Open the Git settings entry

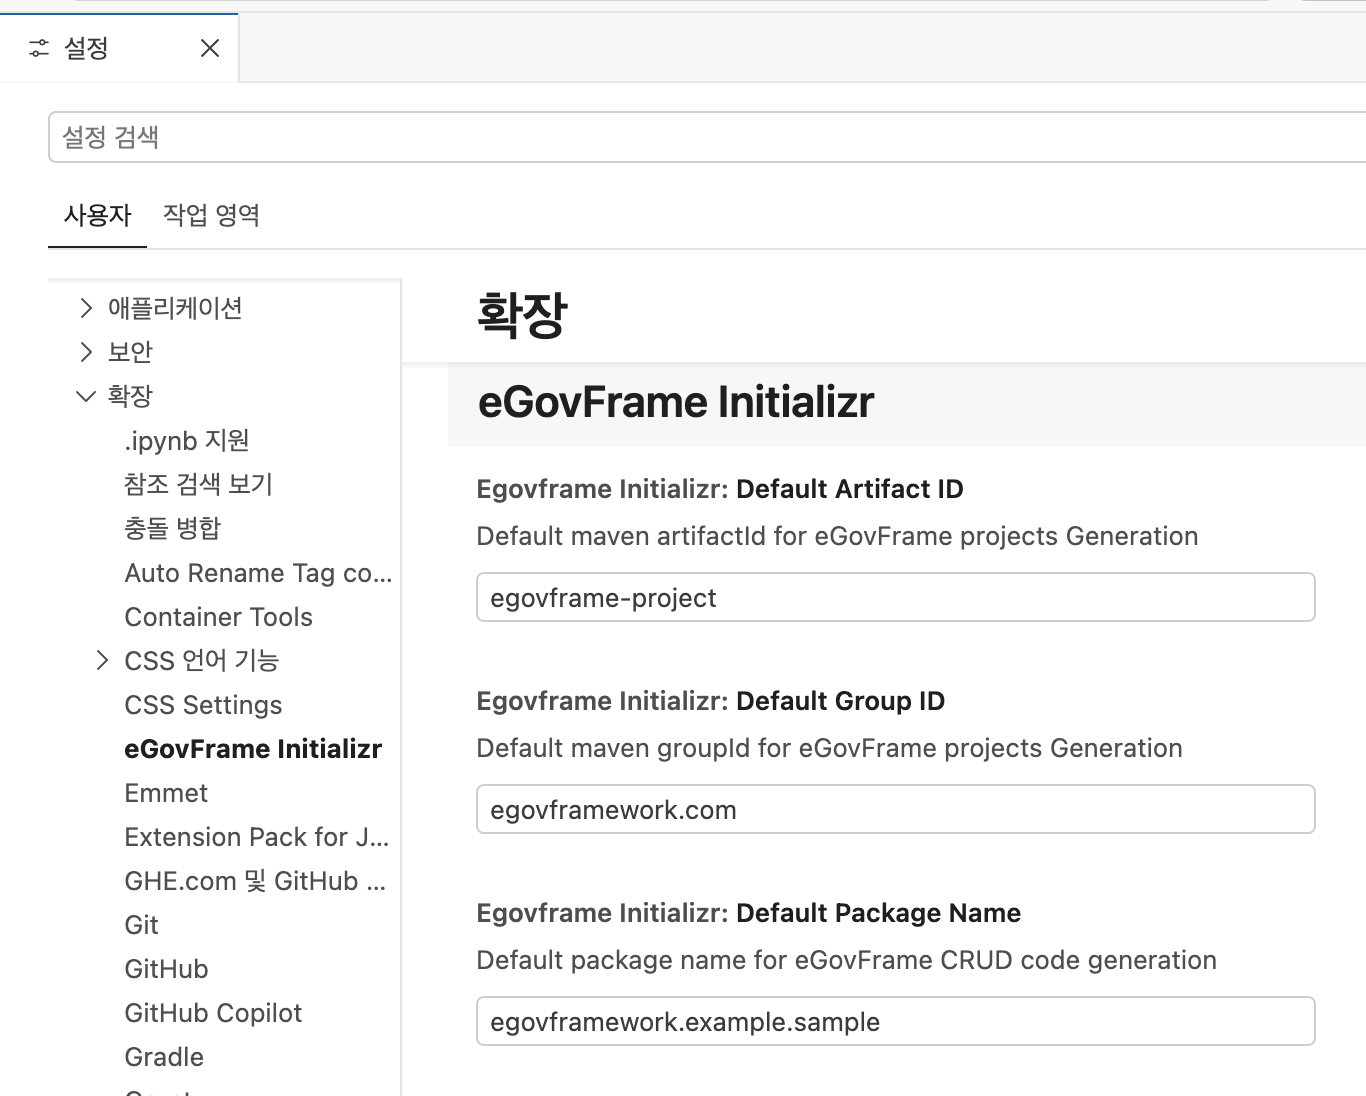tap(141, 924)
